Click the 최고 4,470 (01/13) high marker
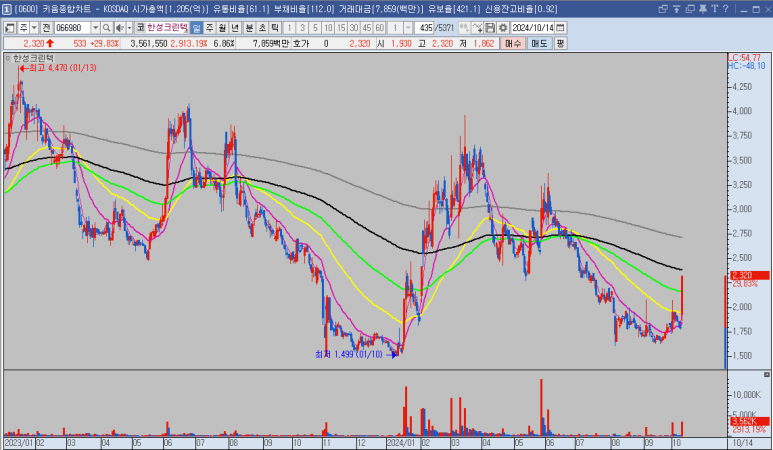Screen dimensions: 773x450 (58, 68)
